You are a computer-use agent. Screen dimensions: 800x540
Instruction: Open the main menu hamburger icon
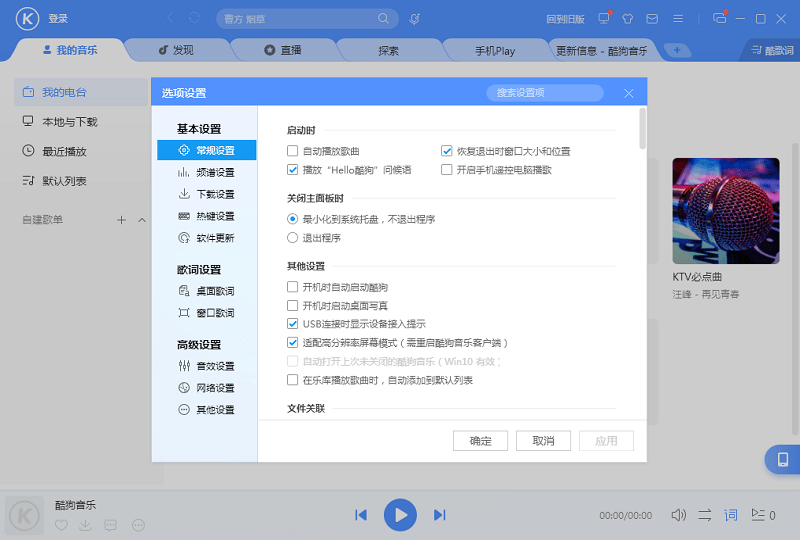(678, 19)
